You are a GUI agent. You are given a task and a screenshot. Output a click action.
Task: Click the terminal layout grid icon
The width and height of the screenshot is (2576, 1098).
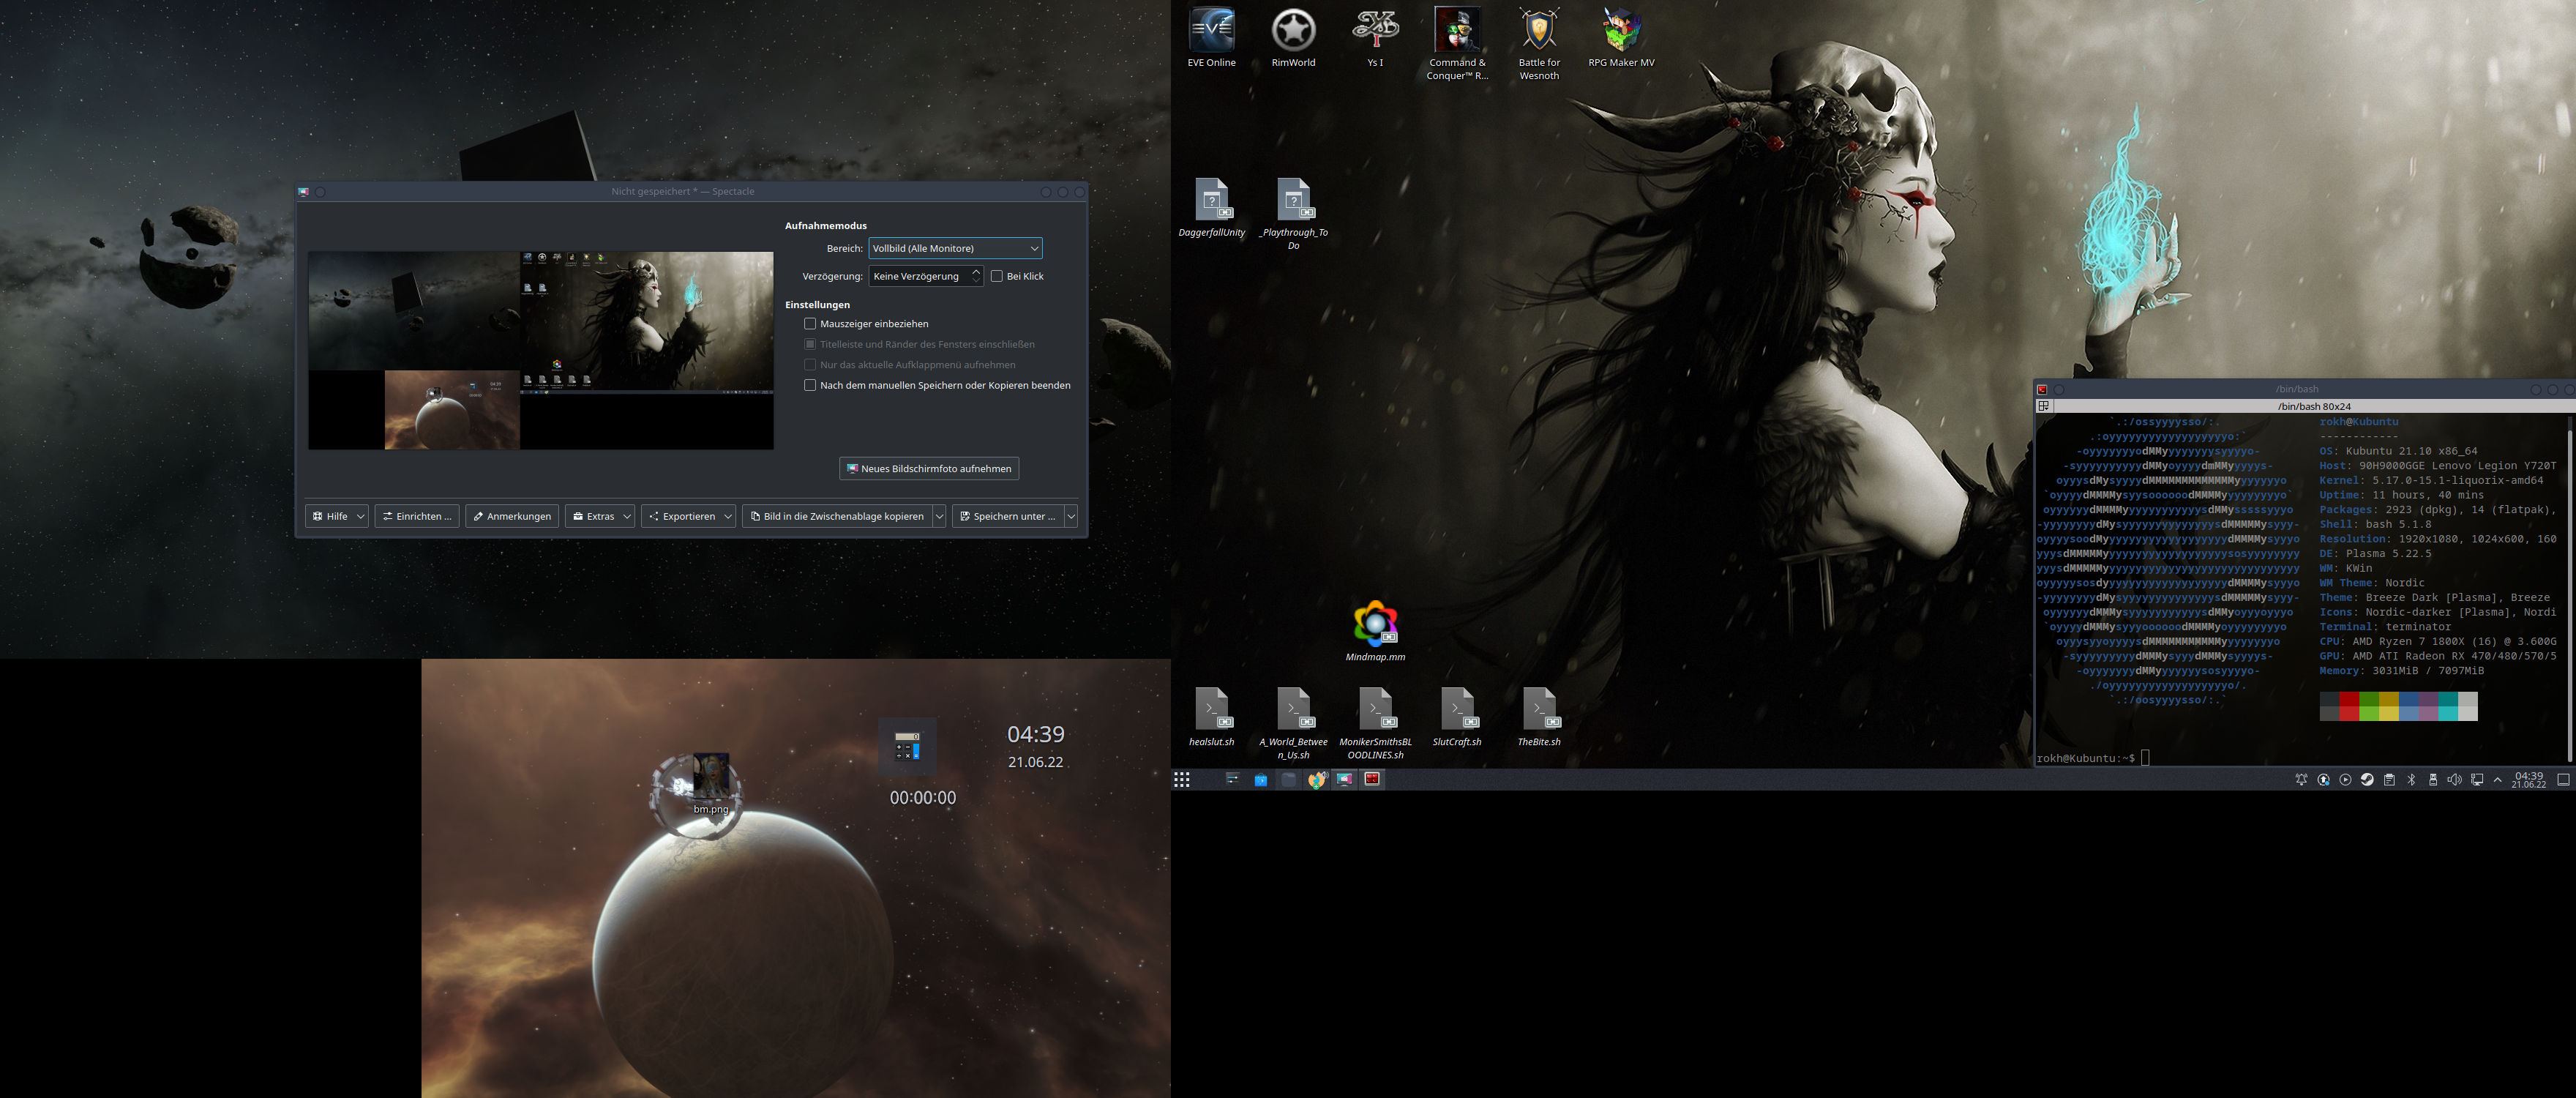click(2044, 406)
